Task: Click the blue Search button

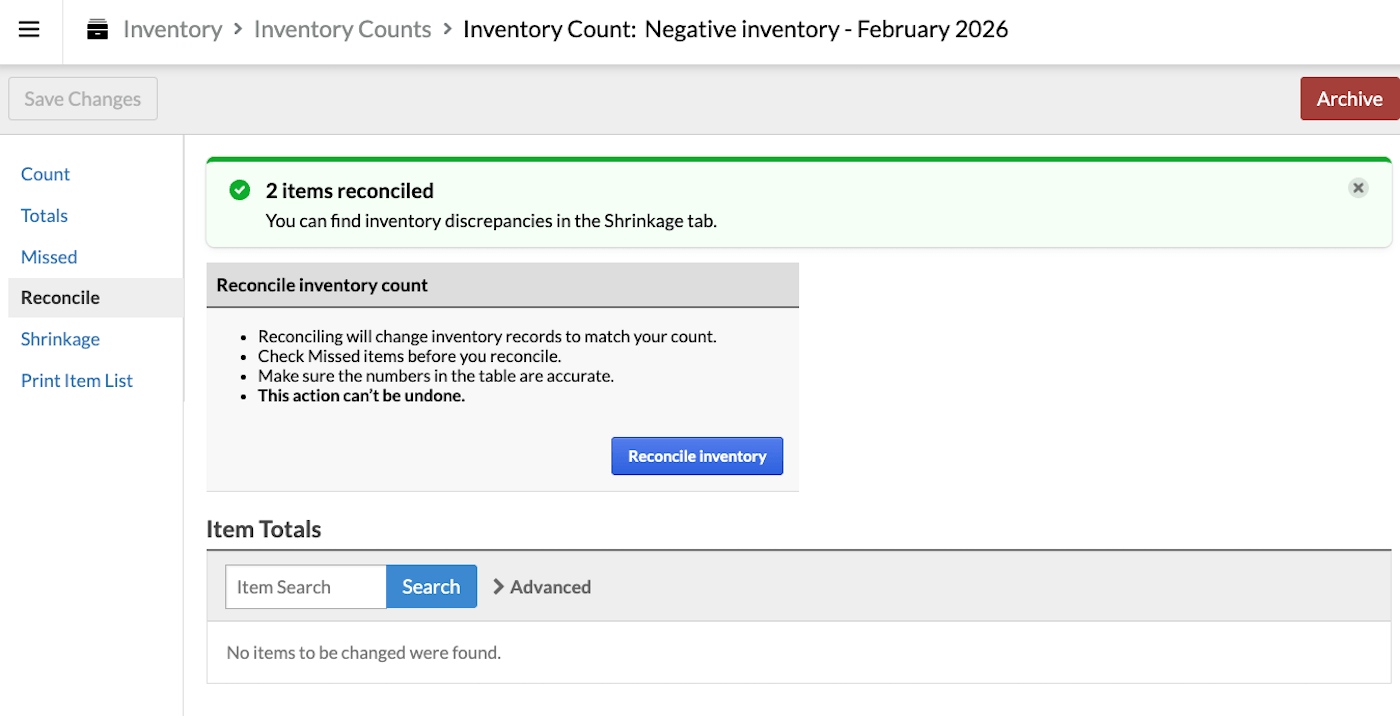Action: click(x=431, y=587)
